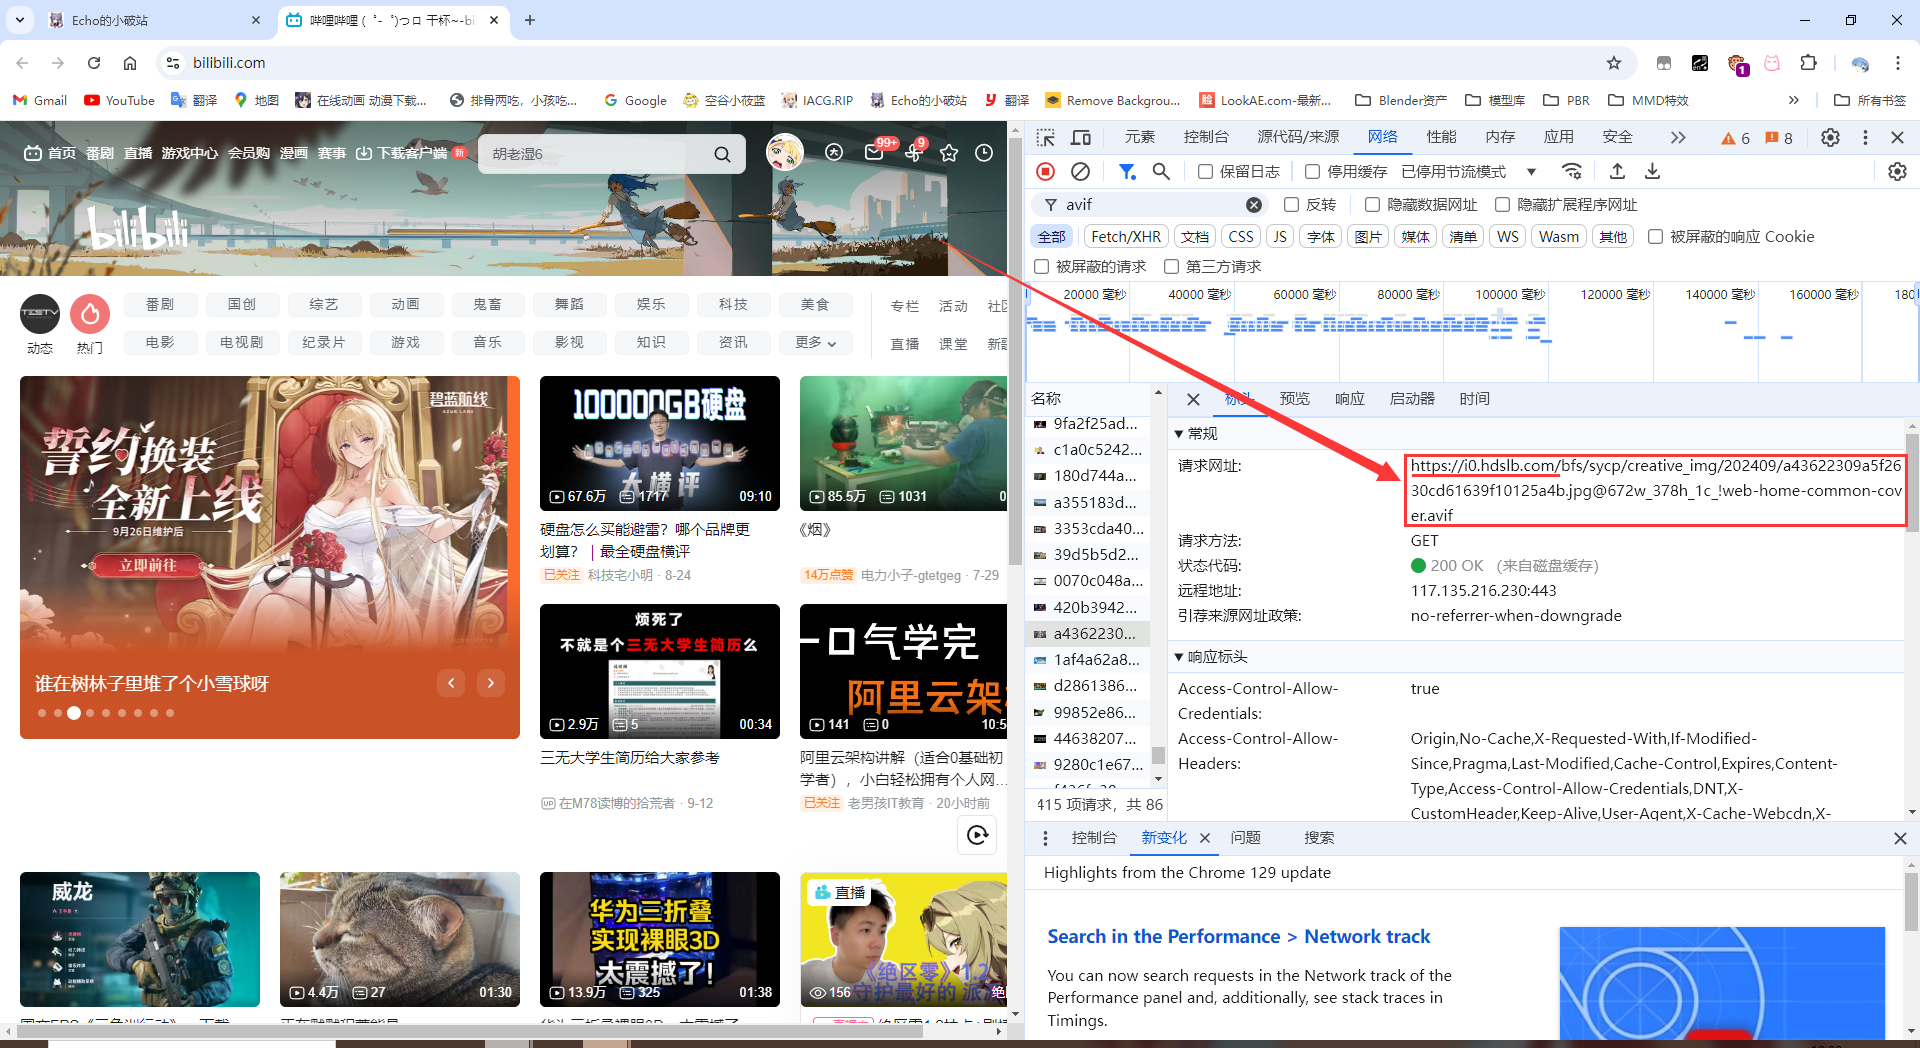Open DevTools three-dot customize menu
The image size is (1920, 1048).
tap(1865, 137)
